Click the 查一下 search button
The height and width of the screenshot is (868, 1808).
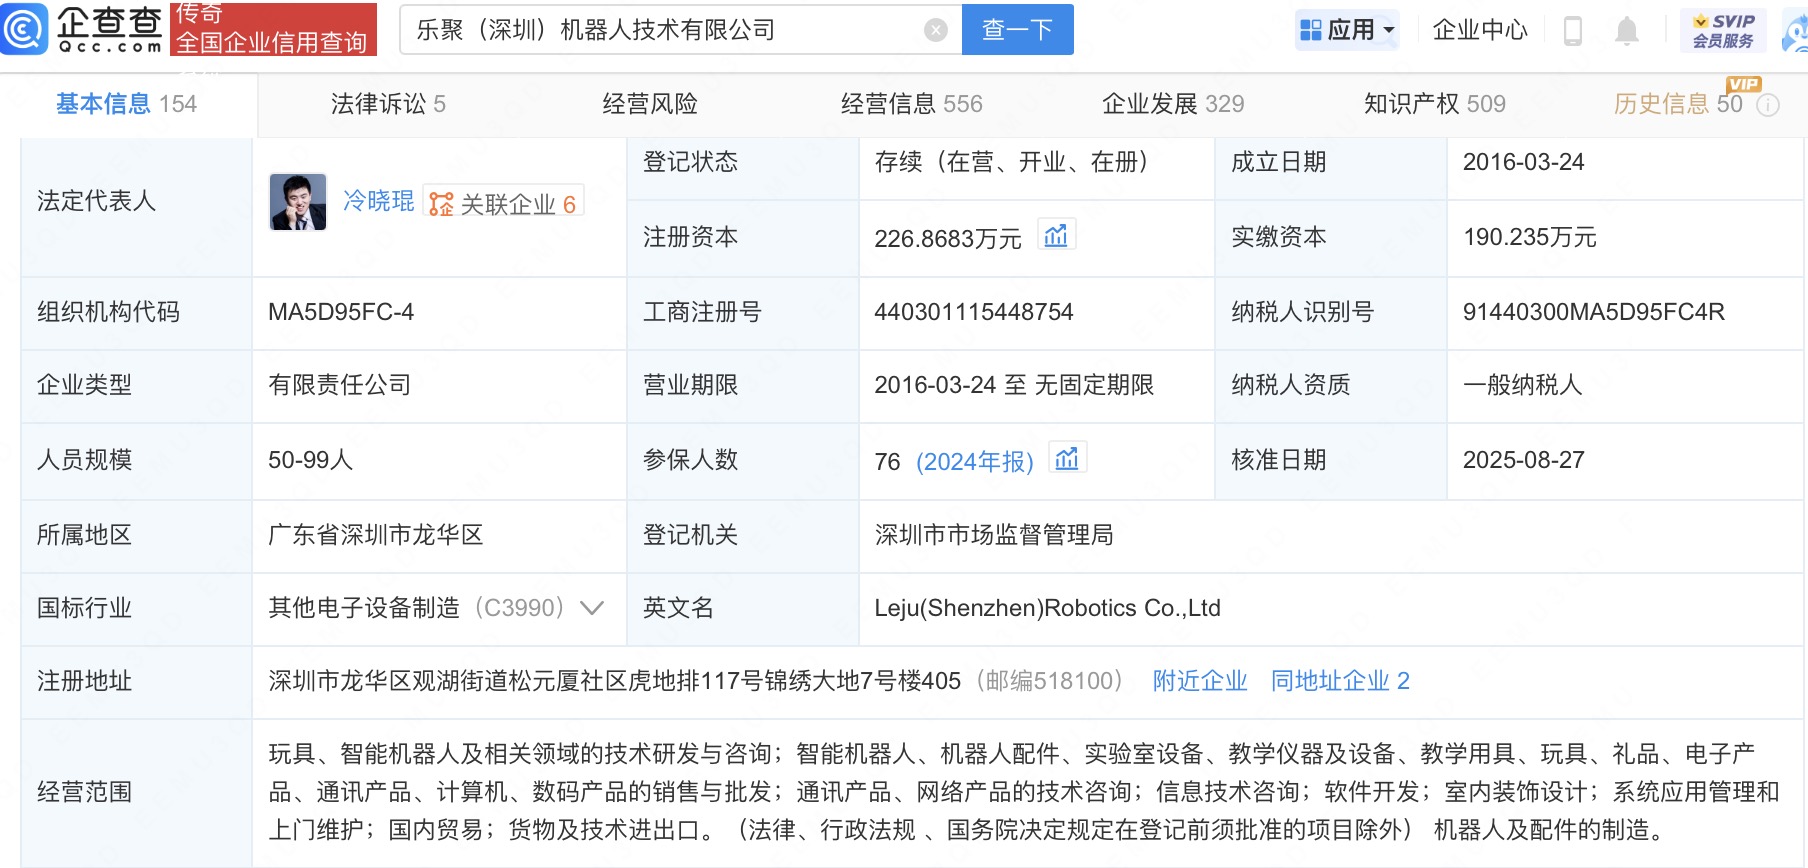[1017, 30]
